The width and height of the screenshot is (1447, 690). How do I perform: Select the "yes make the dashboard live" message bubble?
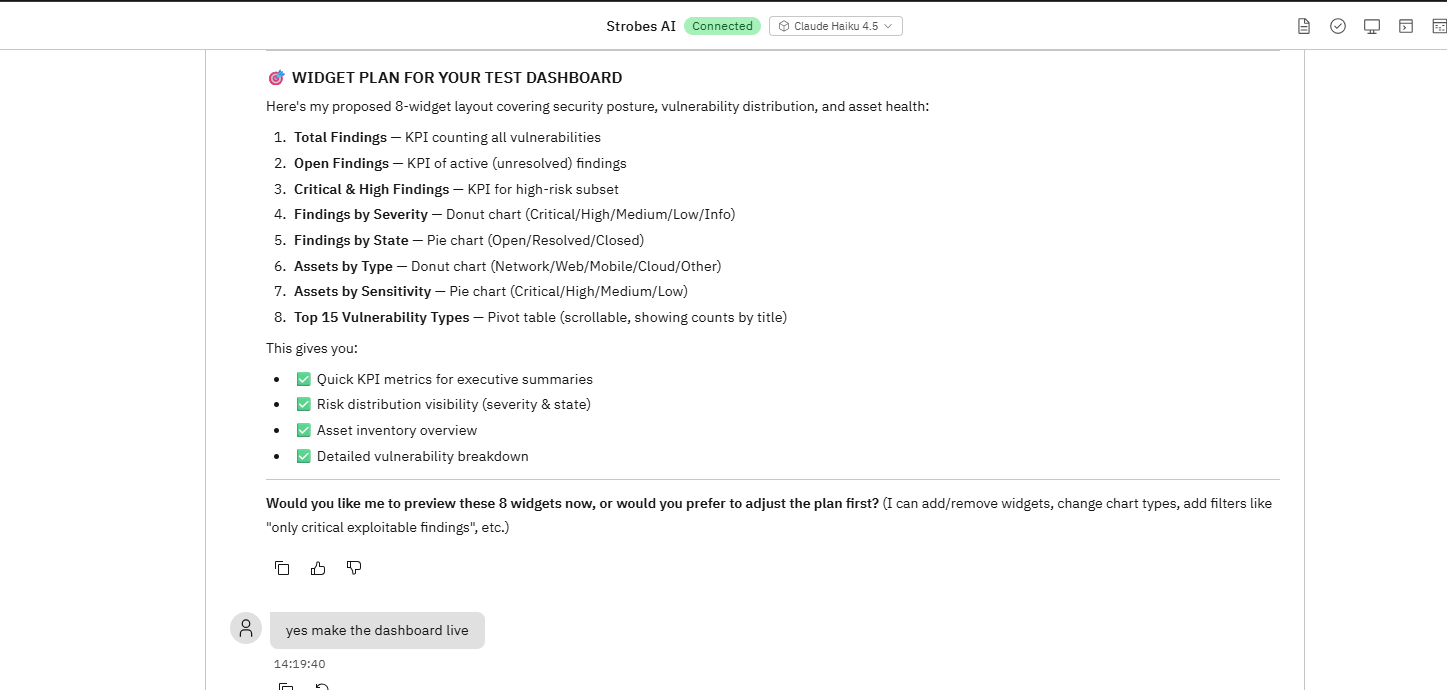tap(377, 630)
